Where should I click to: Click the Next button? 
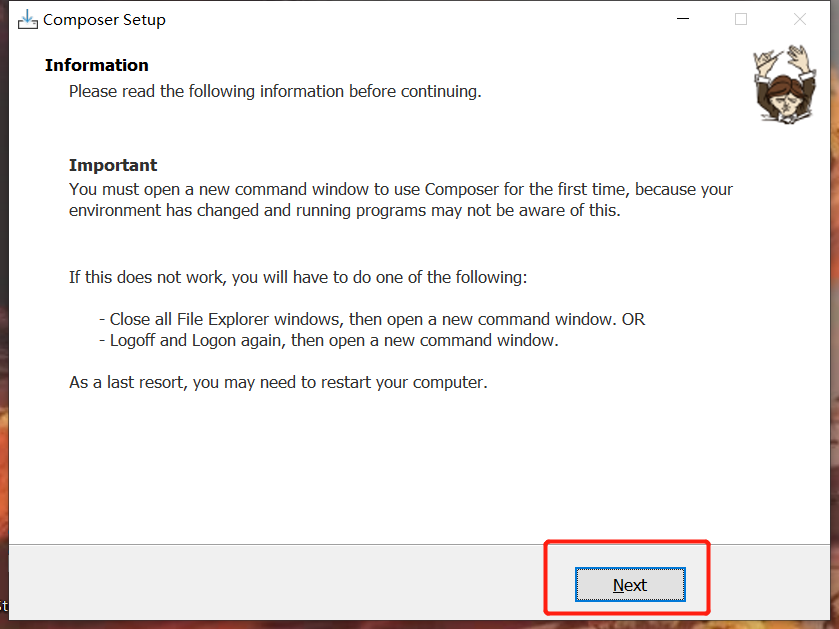(630, 585)
